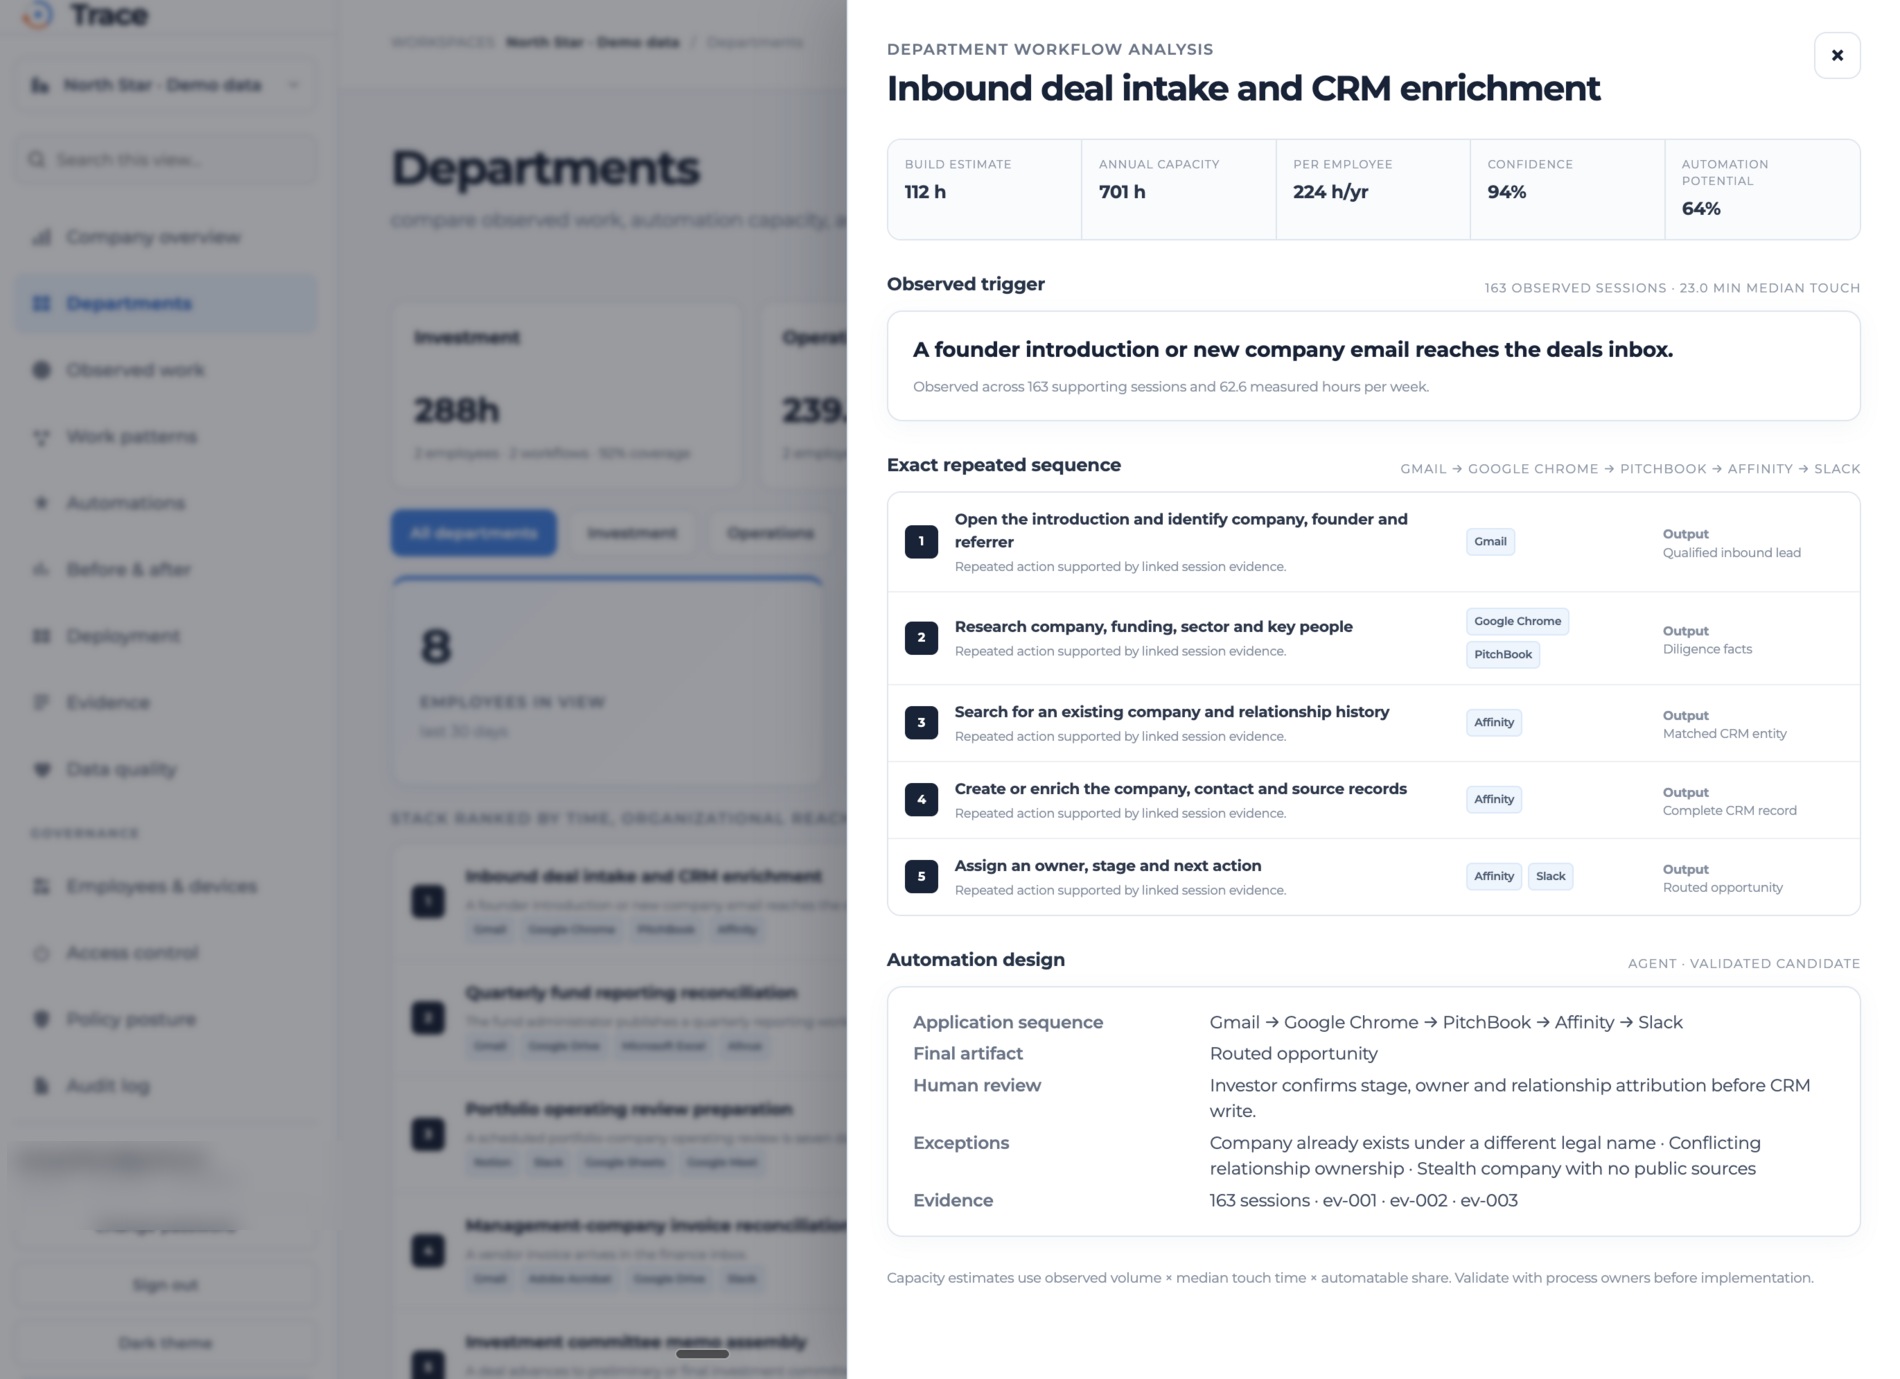Click the Sign out button
Viewport: 1900px width, 1379px height.
[165, 1285]
